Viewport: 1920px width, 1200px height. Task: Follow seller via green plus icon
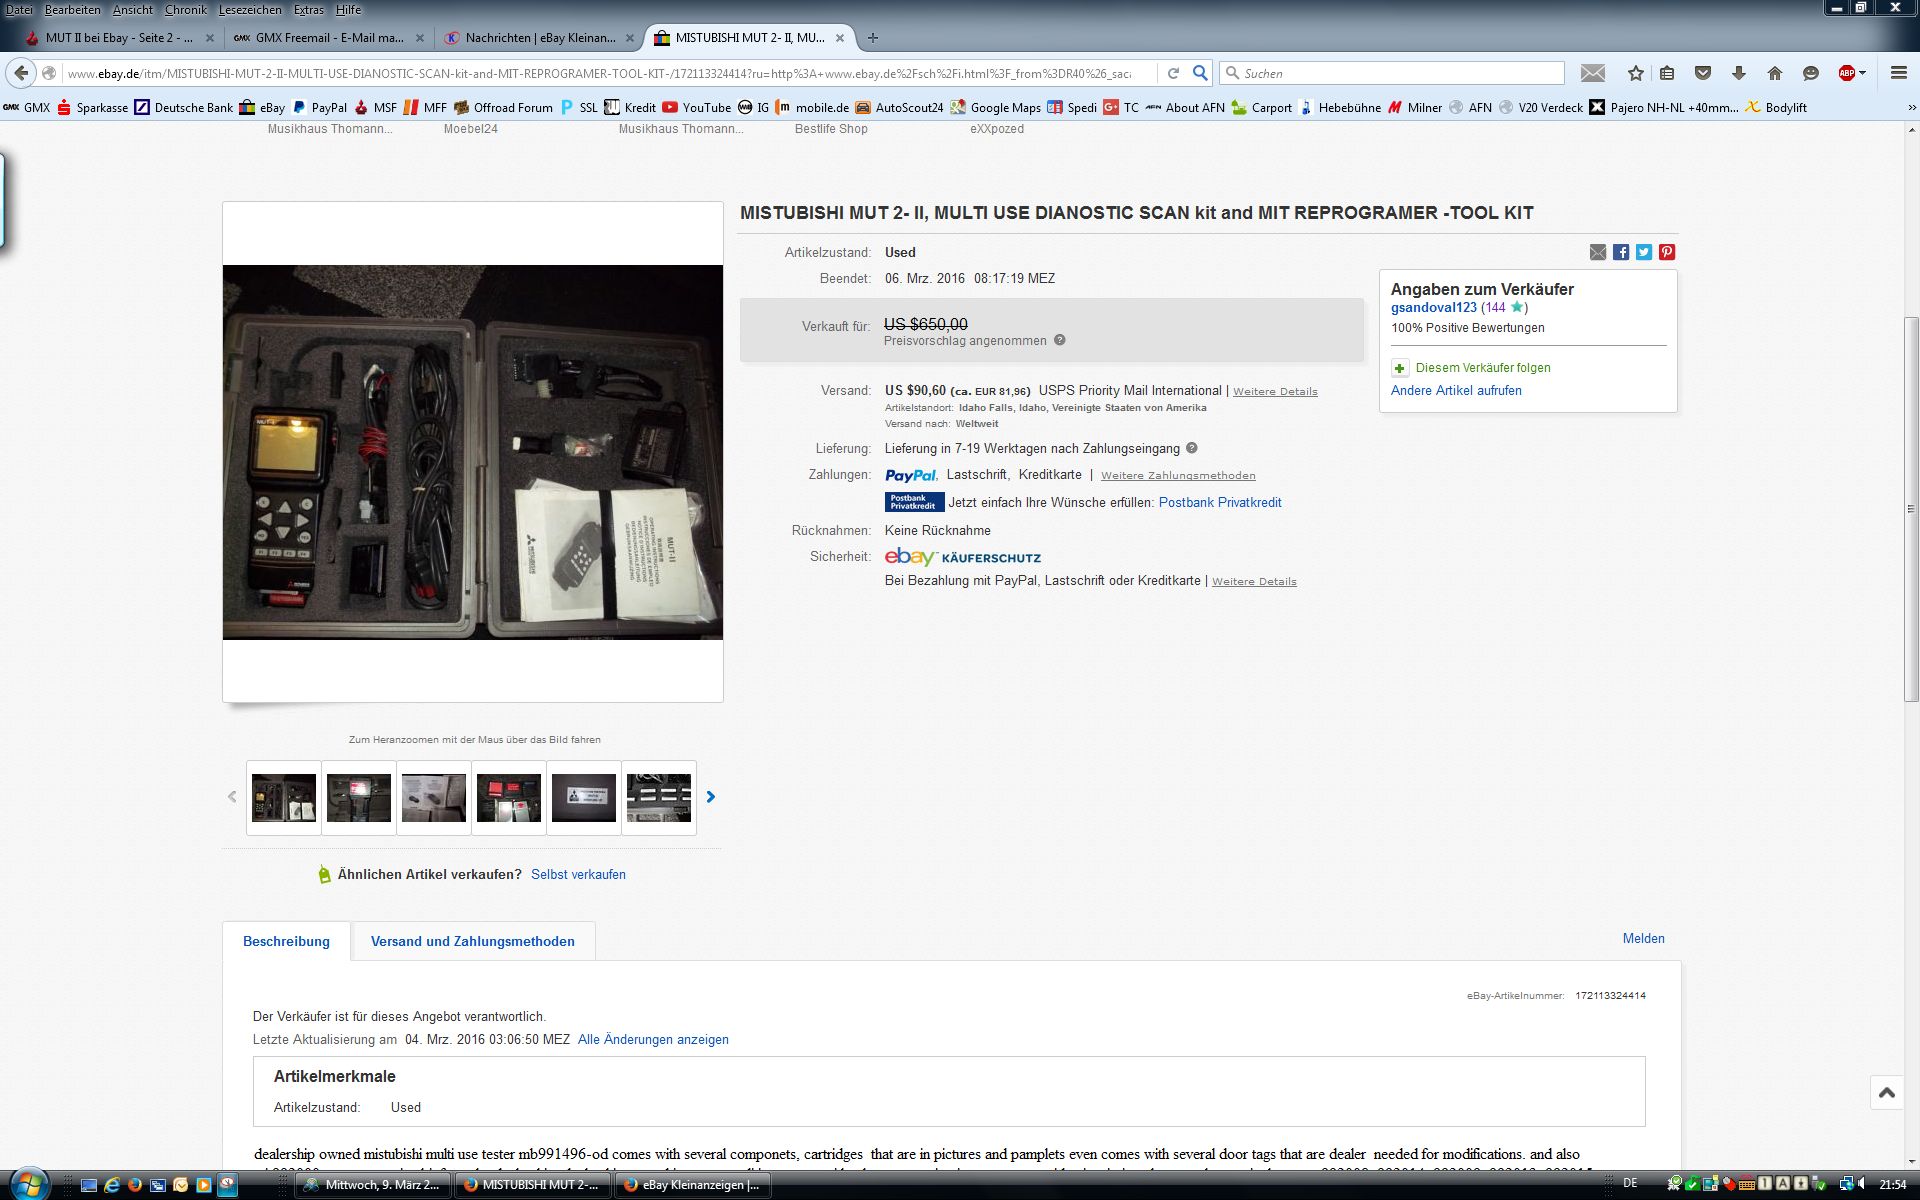[x=1400, y=368]
